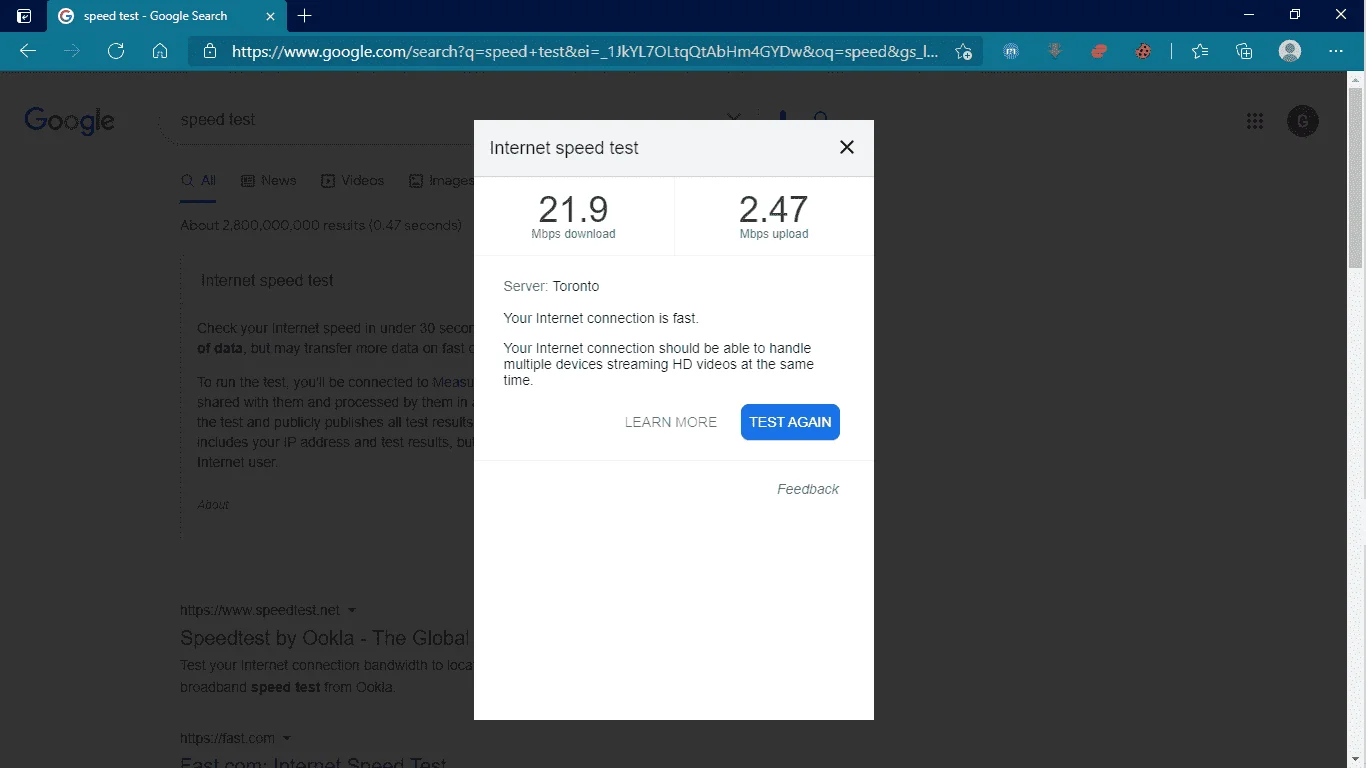Screen dimensions: 1366x768
Task: Click the ladybug extension icon
Action: click(x=1143, y=51)
